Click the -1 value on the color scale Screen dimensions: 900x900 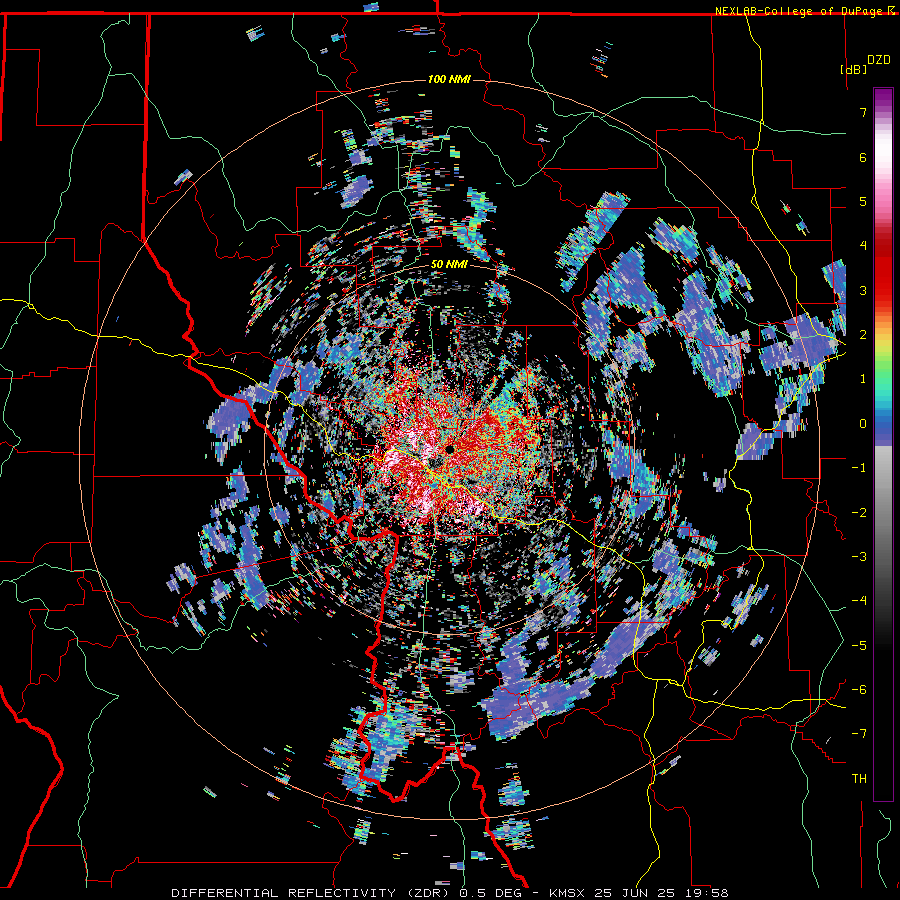859,468
